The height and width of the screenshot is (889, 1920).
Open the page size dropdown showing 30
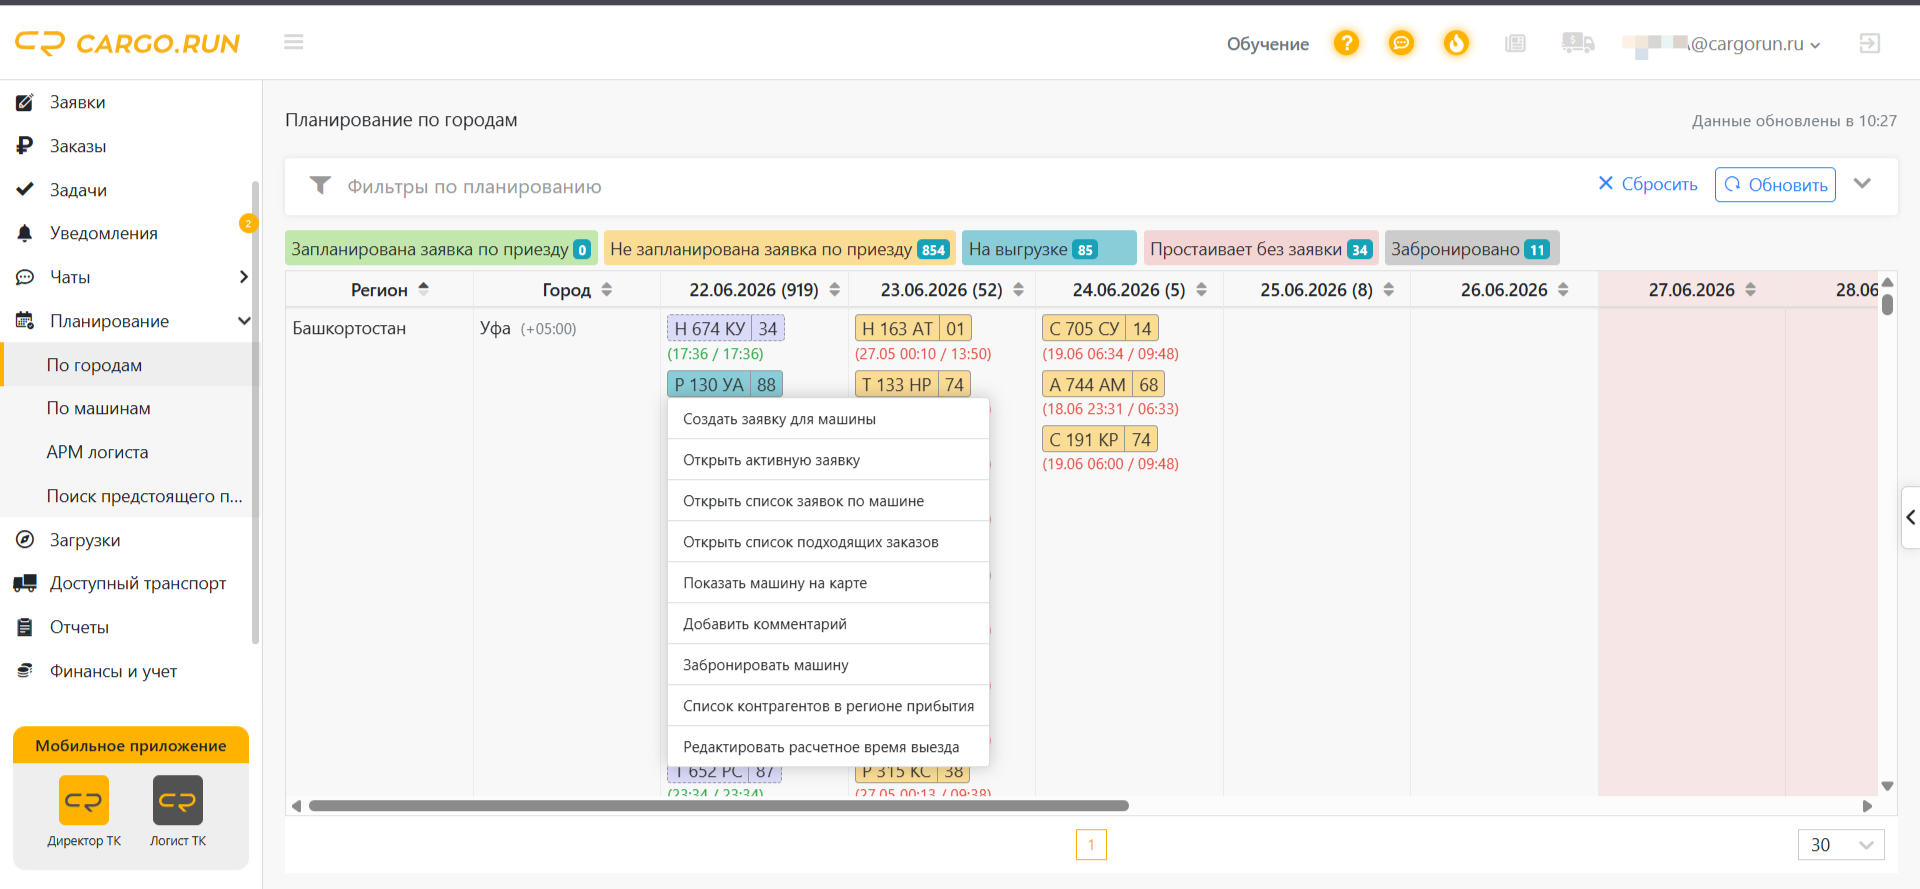tap(1841, 845)
